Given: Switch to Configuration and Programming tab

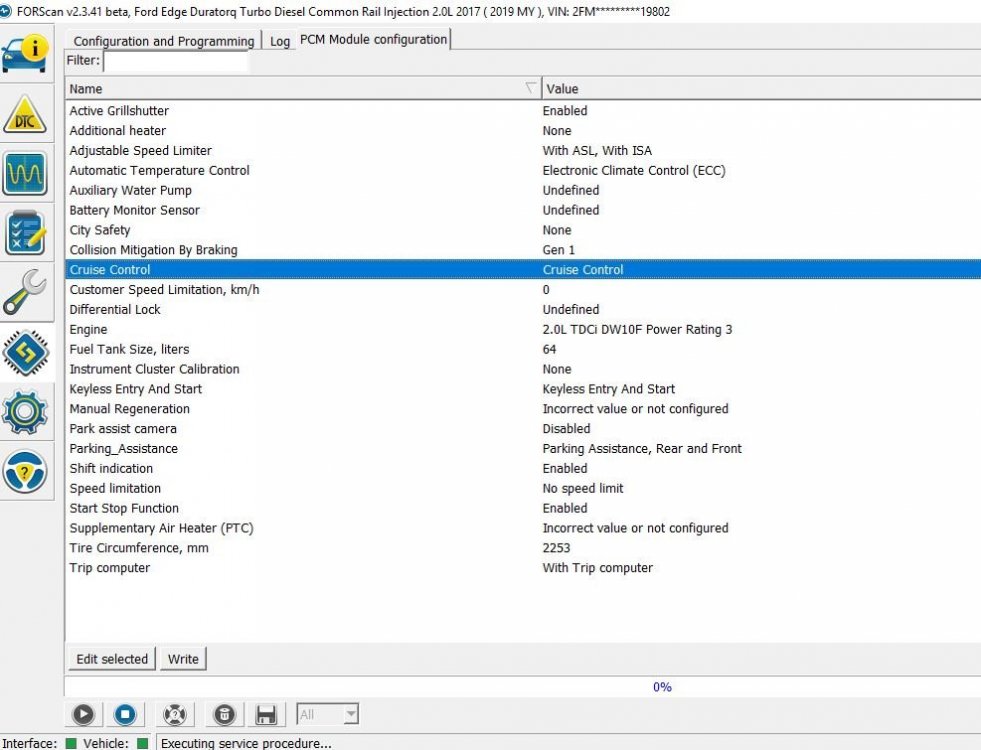Looking at the screenshot, I should (163, 41).
